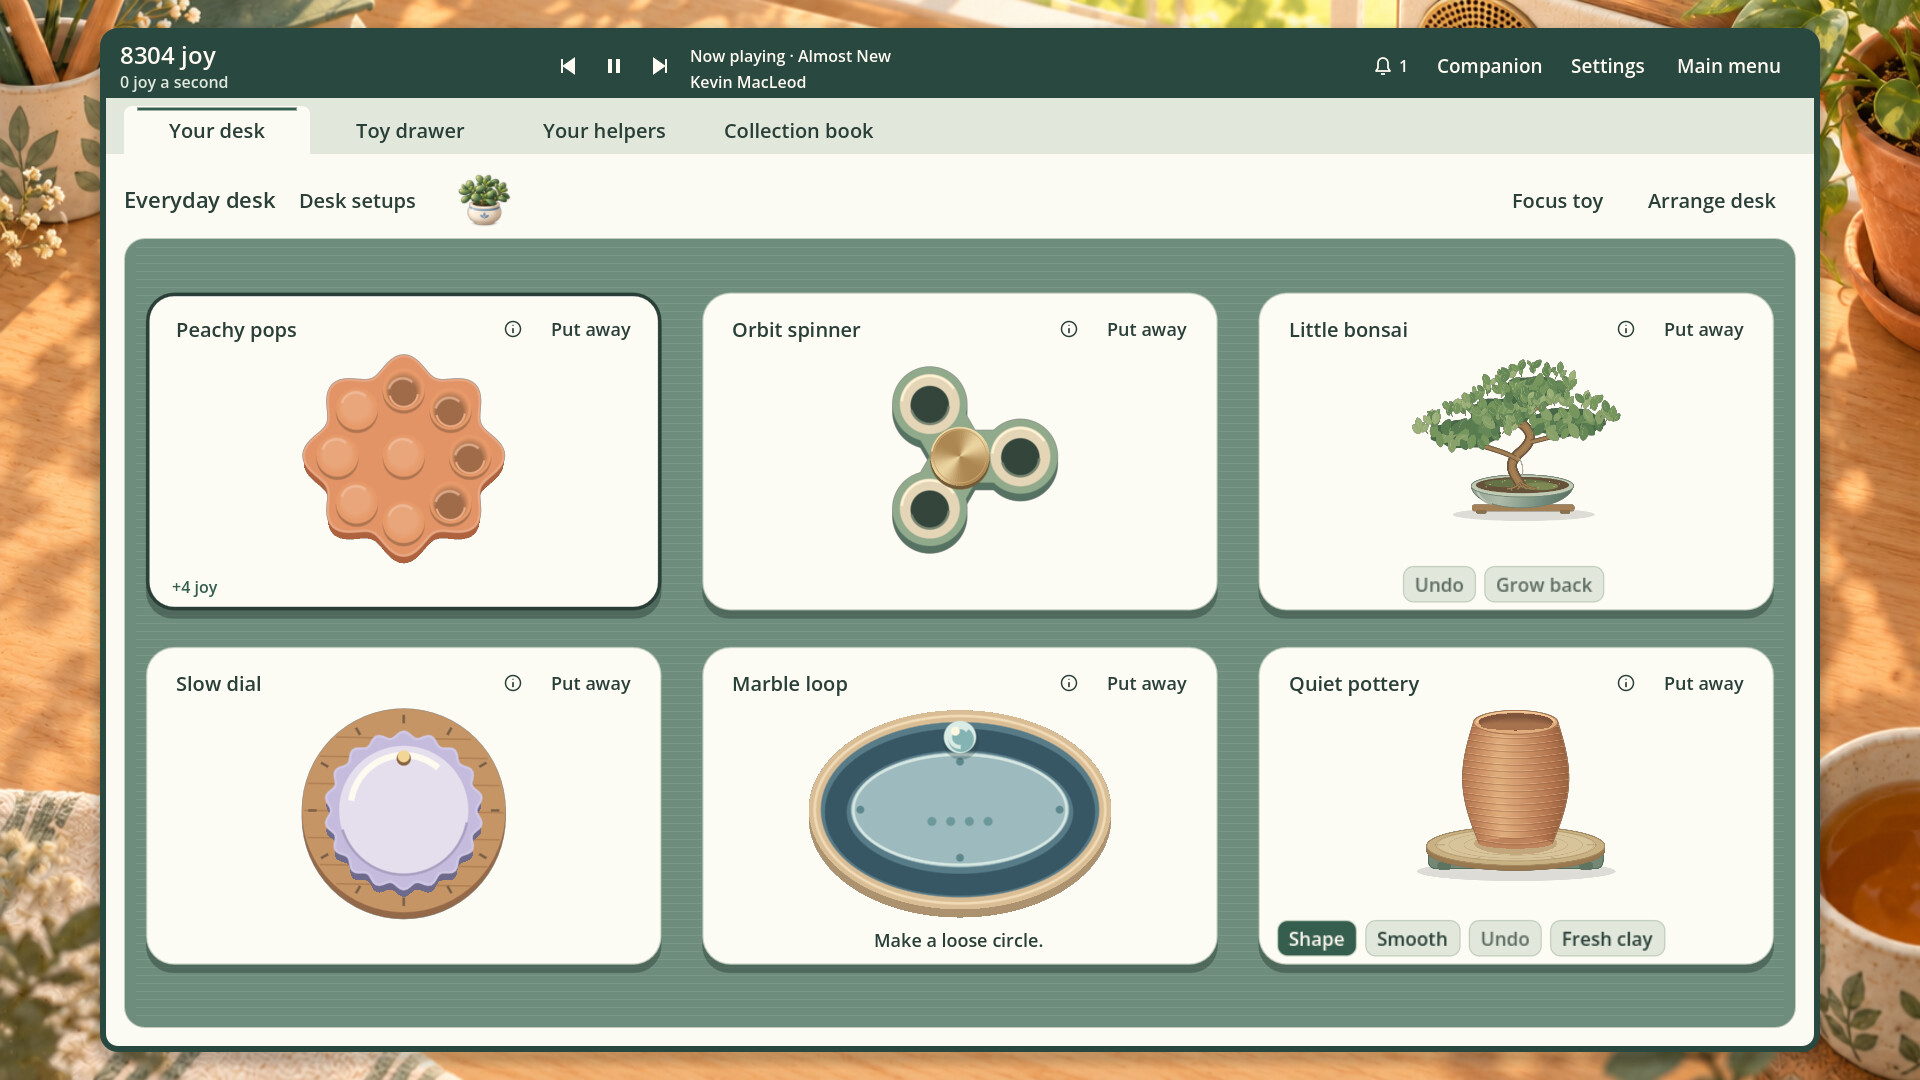Put away the Marble loop
This screenshot has width=1920, height=1080.
[1146, 683]
